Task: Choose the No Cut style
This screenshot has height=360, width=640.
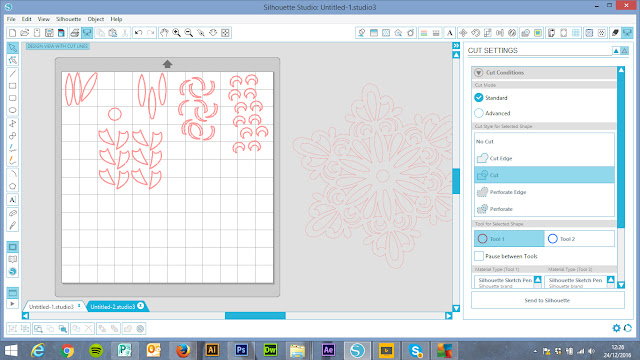Action: pyautogui.click(x=544, y=142)
